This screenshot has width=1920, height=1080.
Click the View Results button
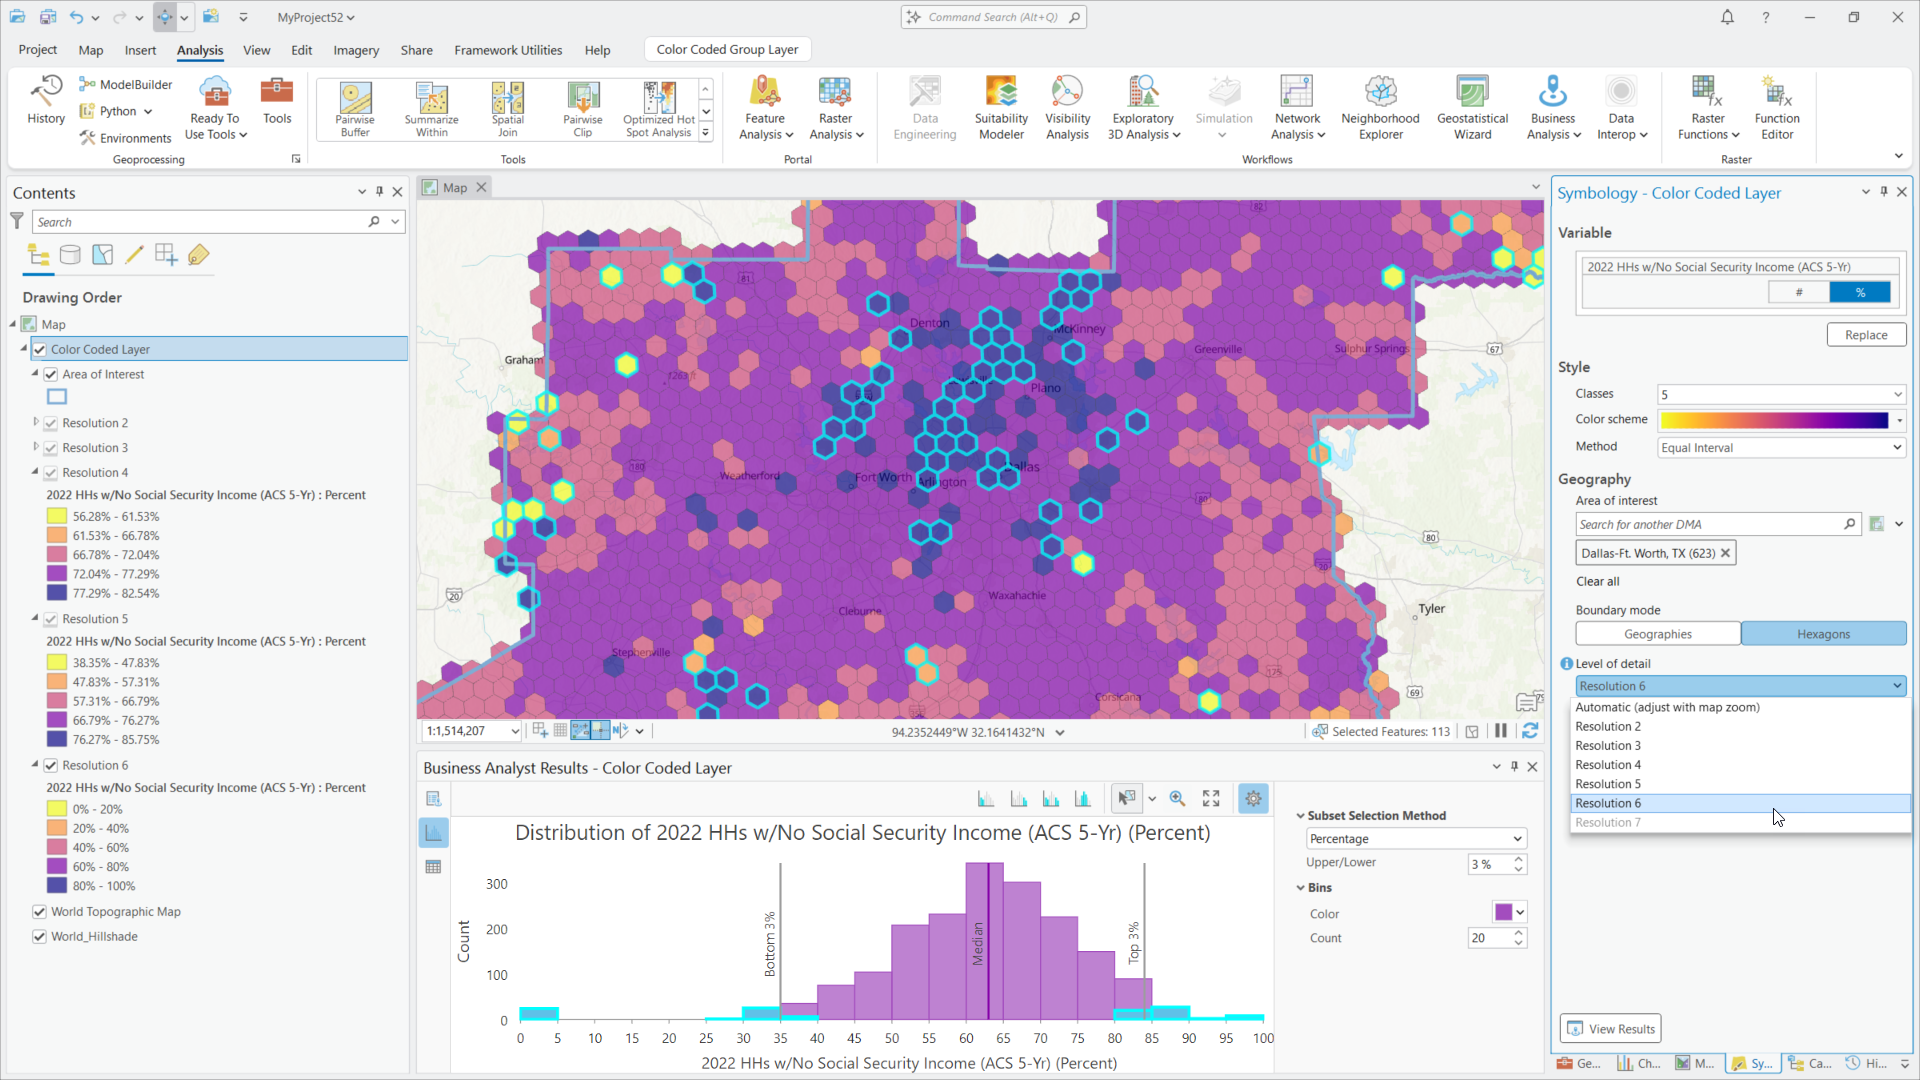coord(1611,1029)
